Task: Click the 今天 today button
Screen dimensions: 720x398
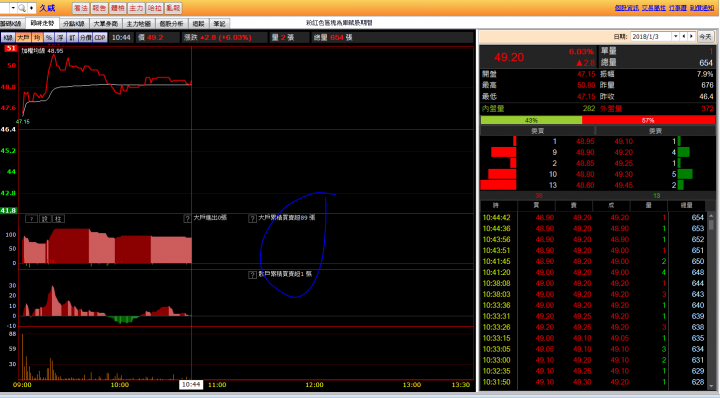Action: (x=705, y=37)
